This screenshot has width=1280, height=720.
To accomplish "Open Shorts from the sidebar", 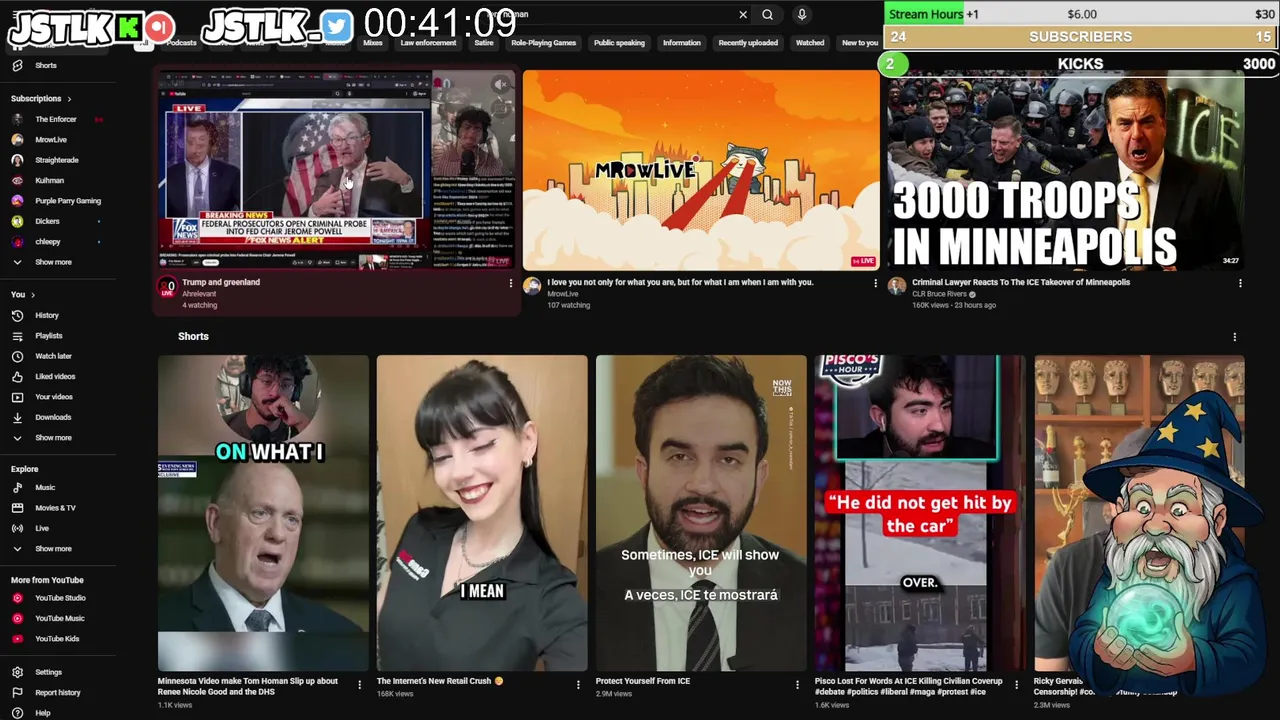I will pyautogui.click(x=45, y=65).
